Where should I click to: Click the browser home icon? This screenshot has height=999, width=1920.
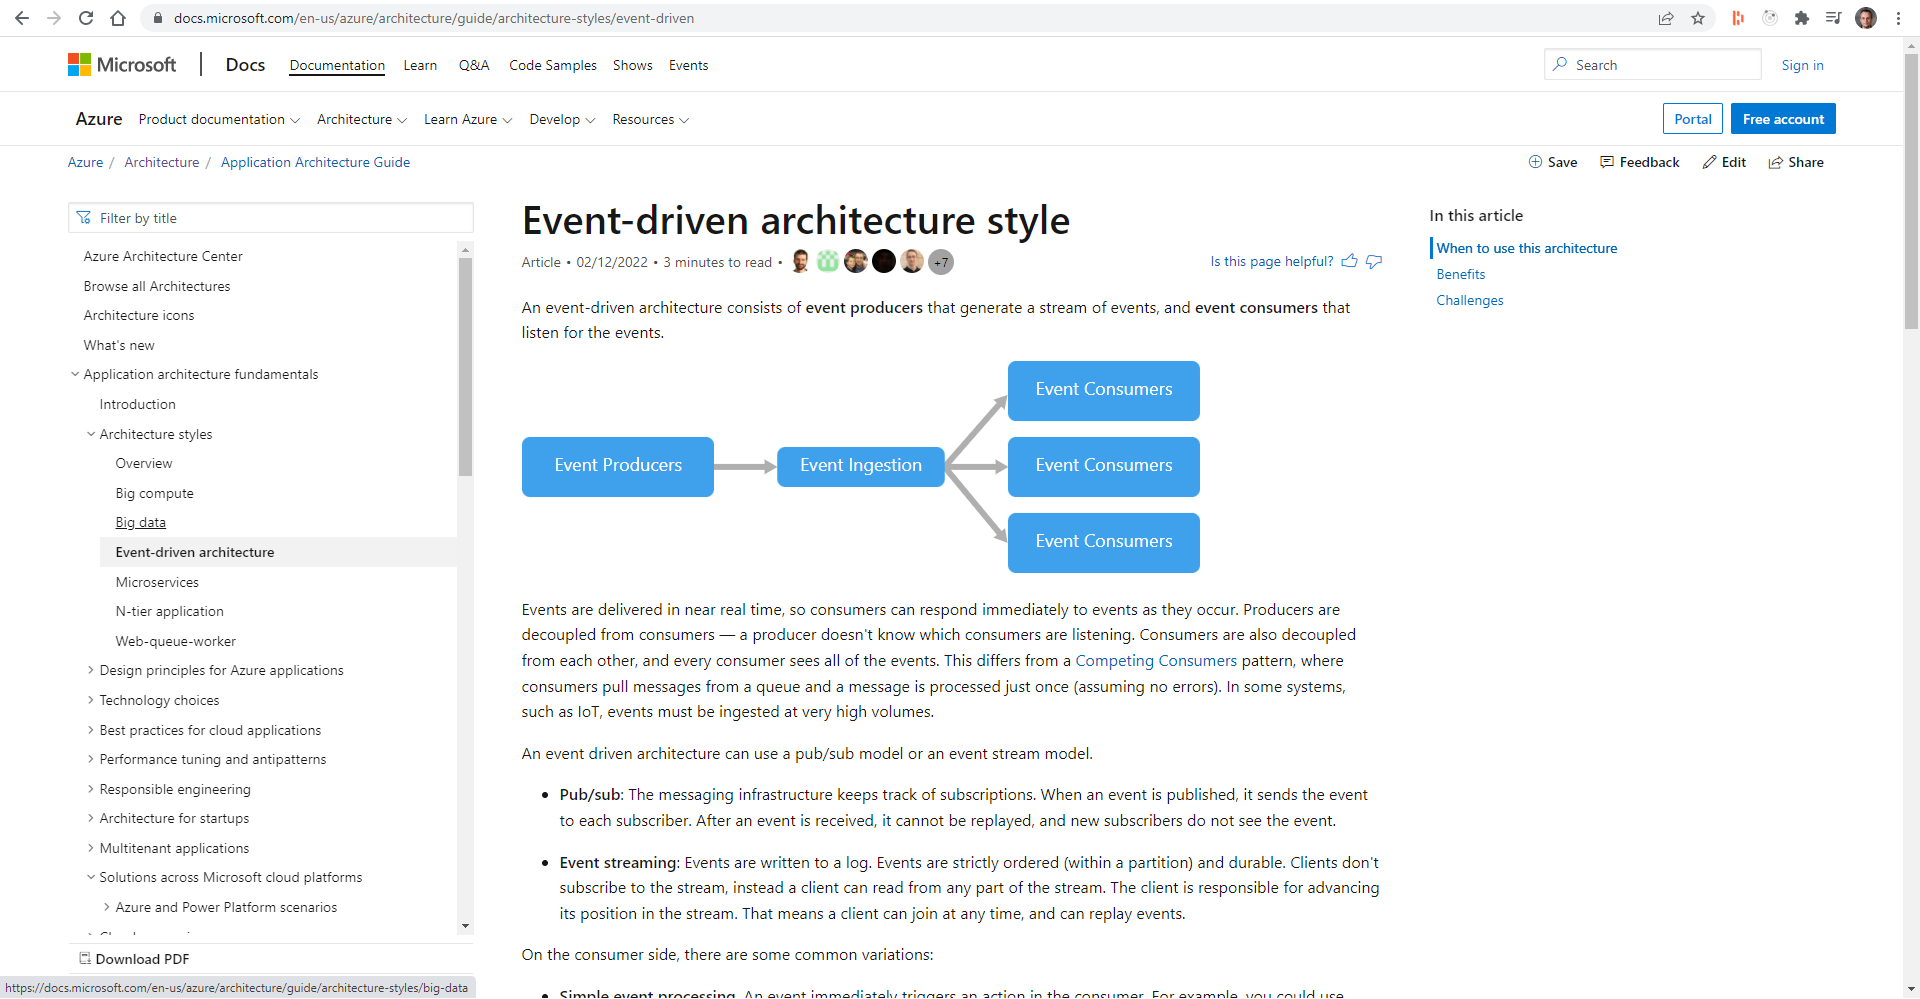coord(118,18)
